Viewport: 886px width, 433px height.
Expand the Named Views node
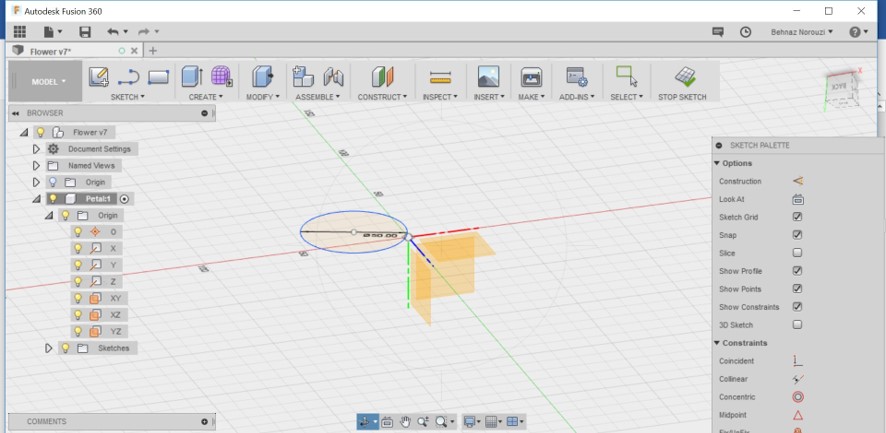tap(37, 166)
